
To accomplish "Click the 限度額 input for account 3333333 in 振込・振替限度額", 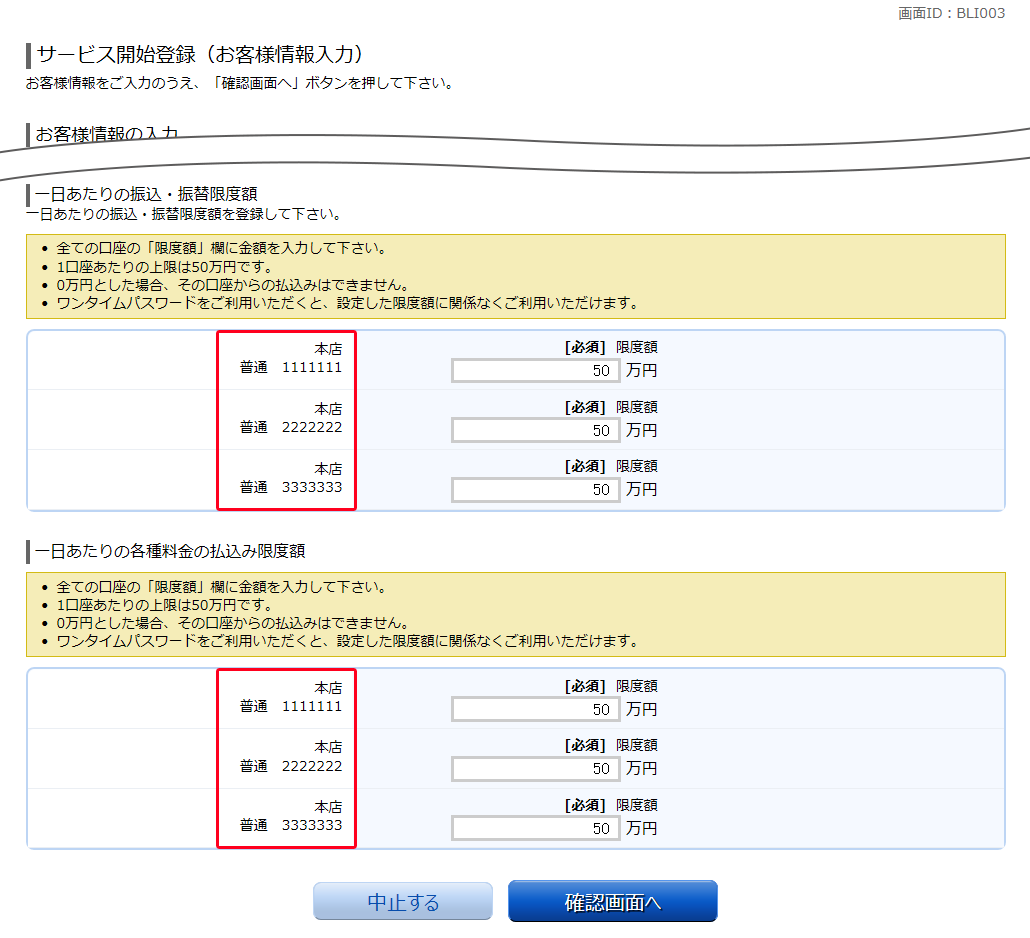I will 535,489.
